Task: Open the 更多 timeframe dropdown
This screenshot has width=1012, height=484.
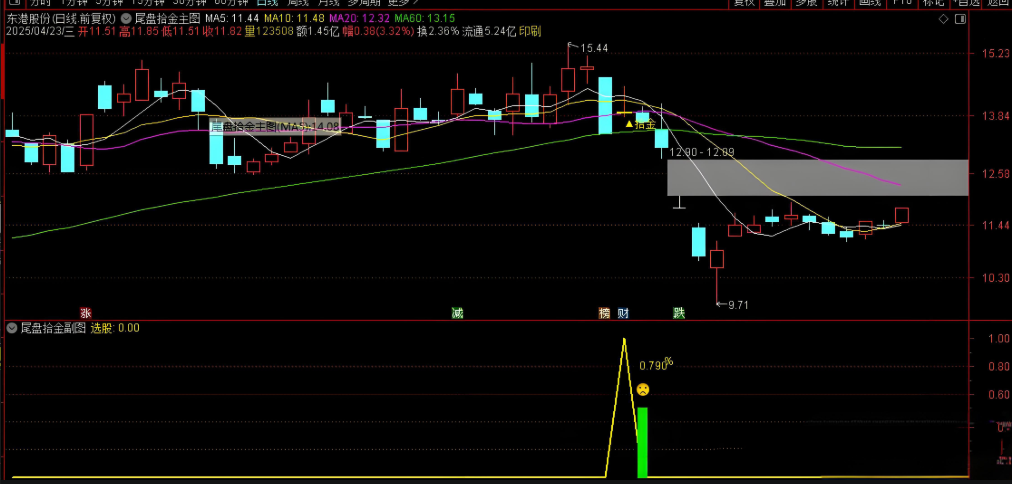Action: pos(398,3)
